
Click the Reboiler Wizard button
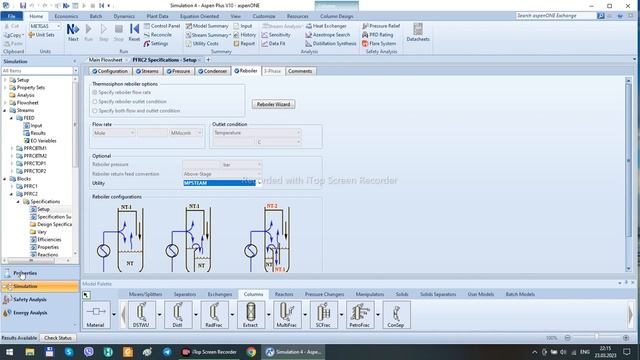point(273,104)
